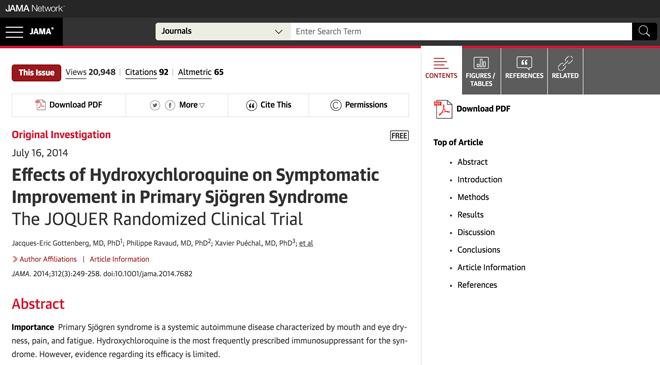Image resolution: width=660 pixels, height=365 pixels.
Task: Click the article title heading
Action: pos(195,186)
